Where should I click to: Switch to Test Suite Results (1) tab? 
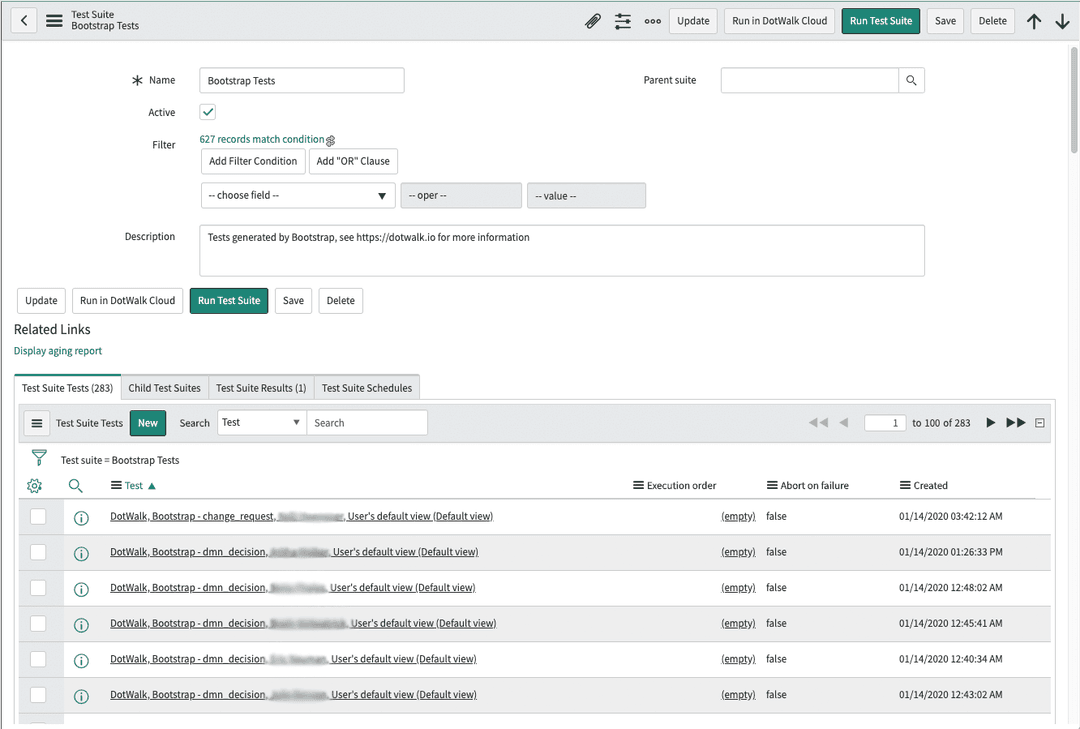point(261,388)
